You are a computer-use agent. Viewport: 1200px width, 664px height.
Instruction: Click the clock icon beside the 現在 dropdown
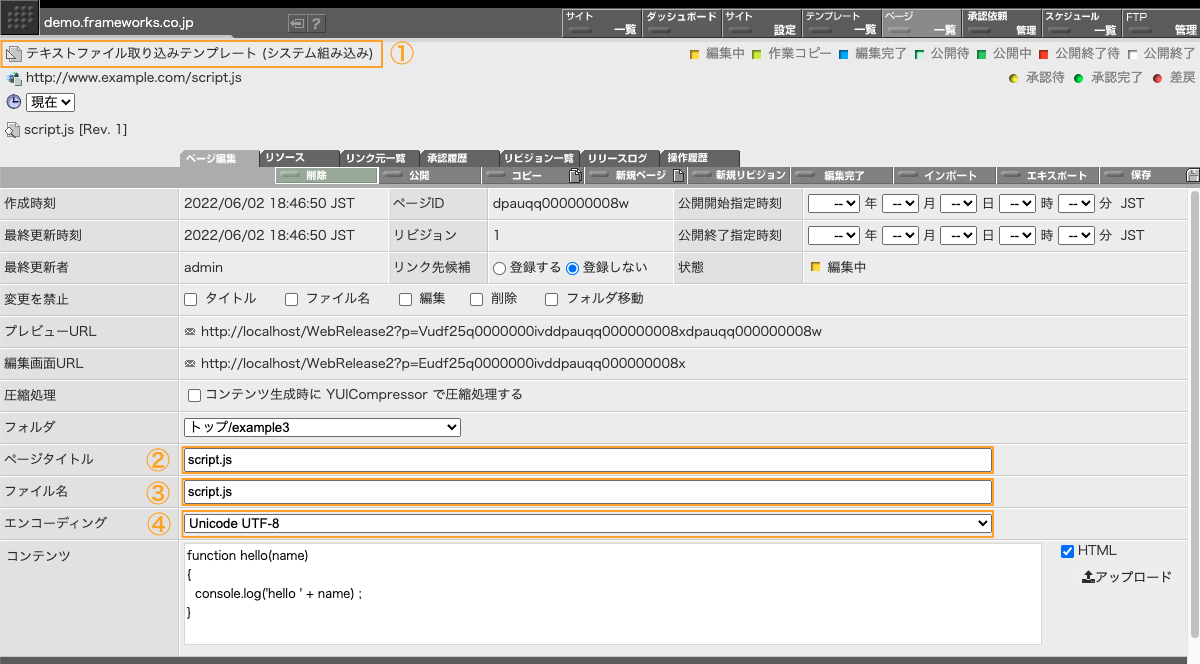(x=12, y=102)
